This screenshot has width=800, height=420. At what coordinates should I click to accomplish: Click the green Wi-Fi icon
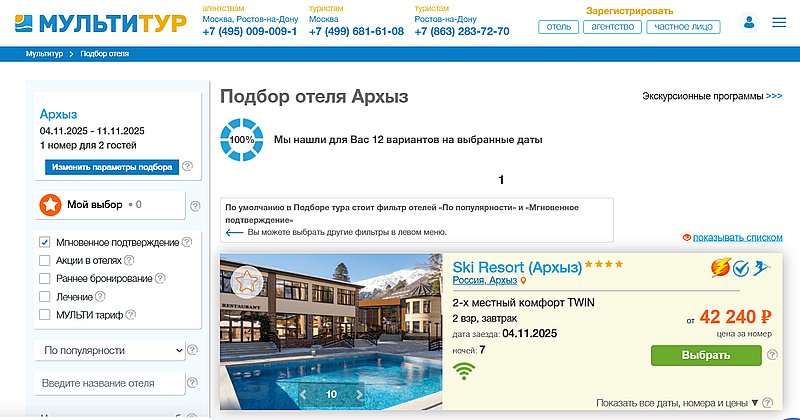(463, 371)
